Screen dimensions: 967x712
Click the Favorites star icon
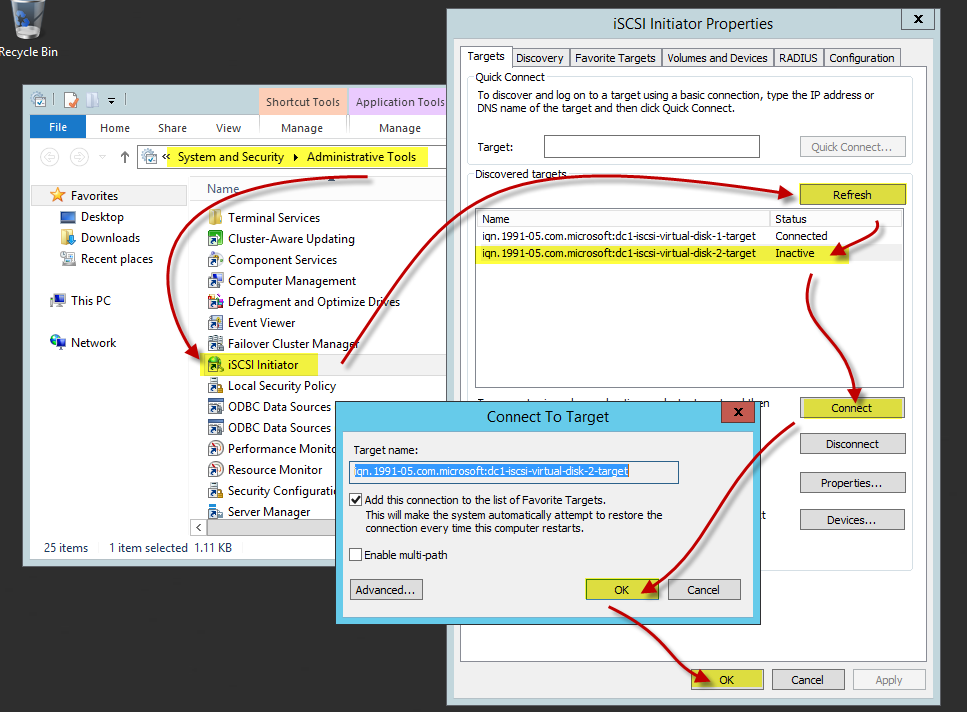tap(57, 195)
